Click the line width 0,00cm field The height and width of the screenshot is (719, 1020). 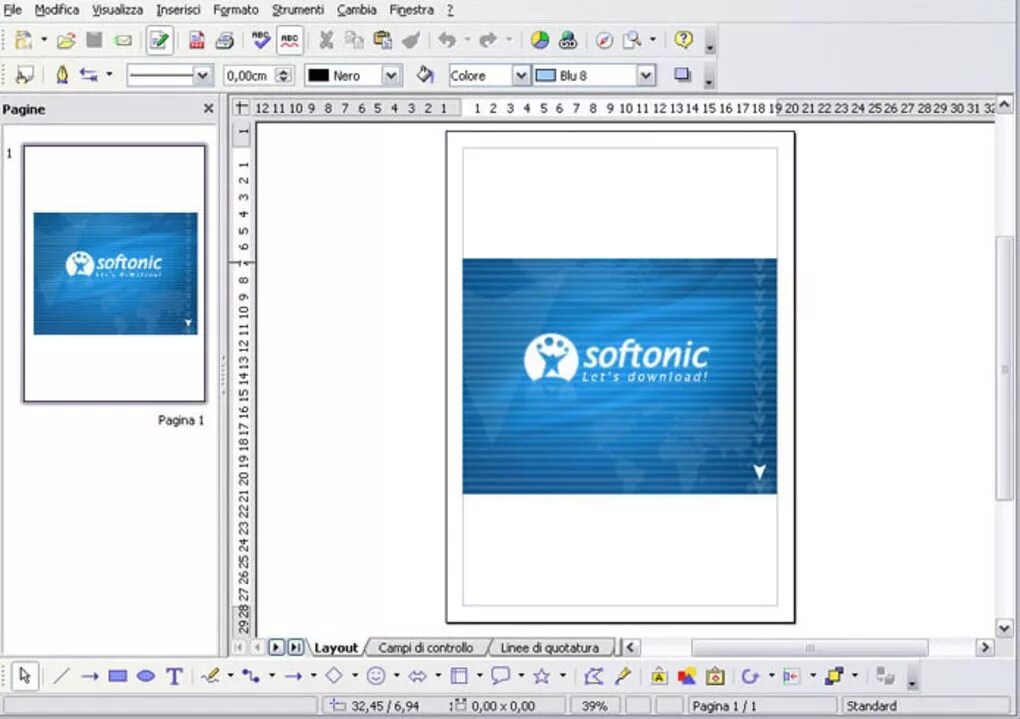(249, 75)
